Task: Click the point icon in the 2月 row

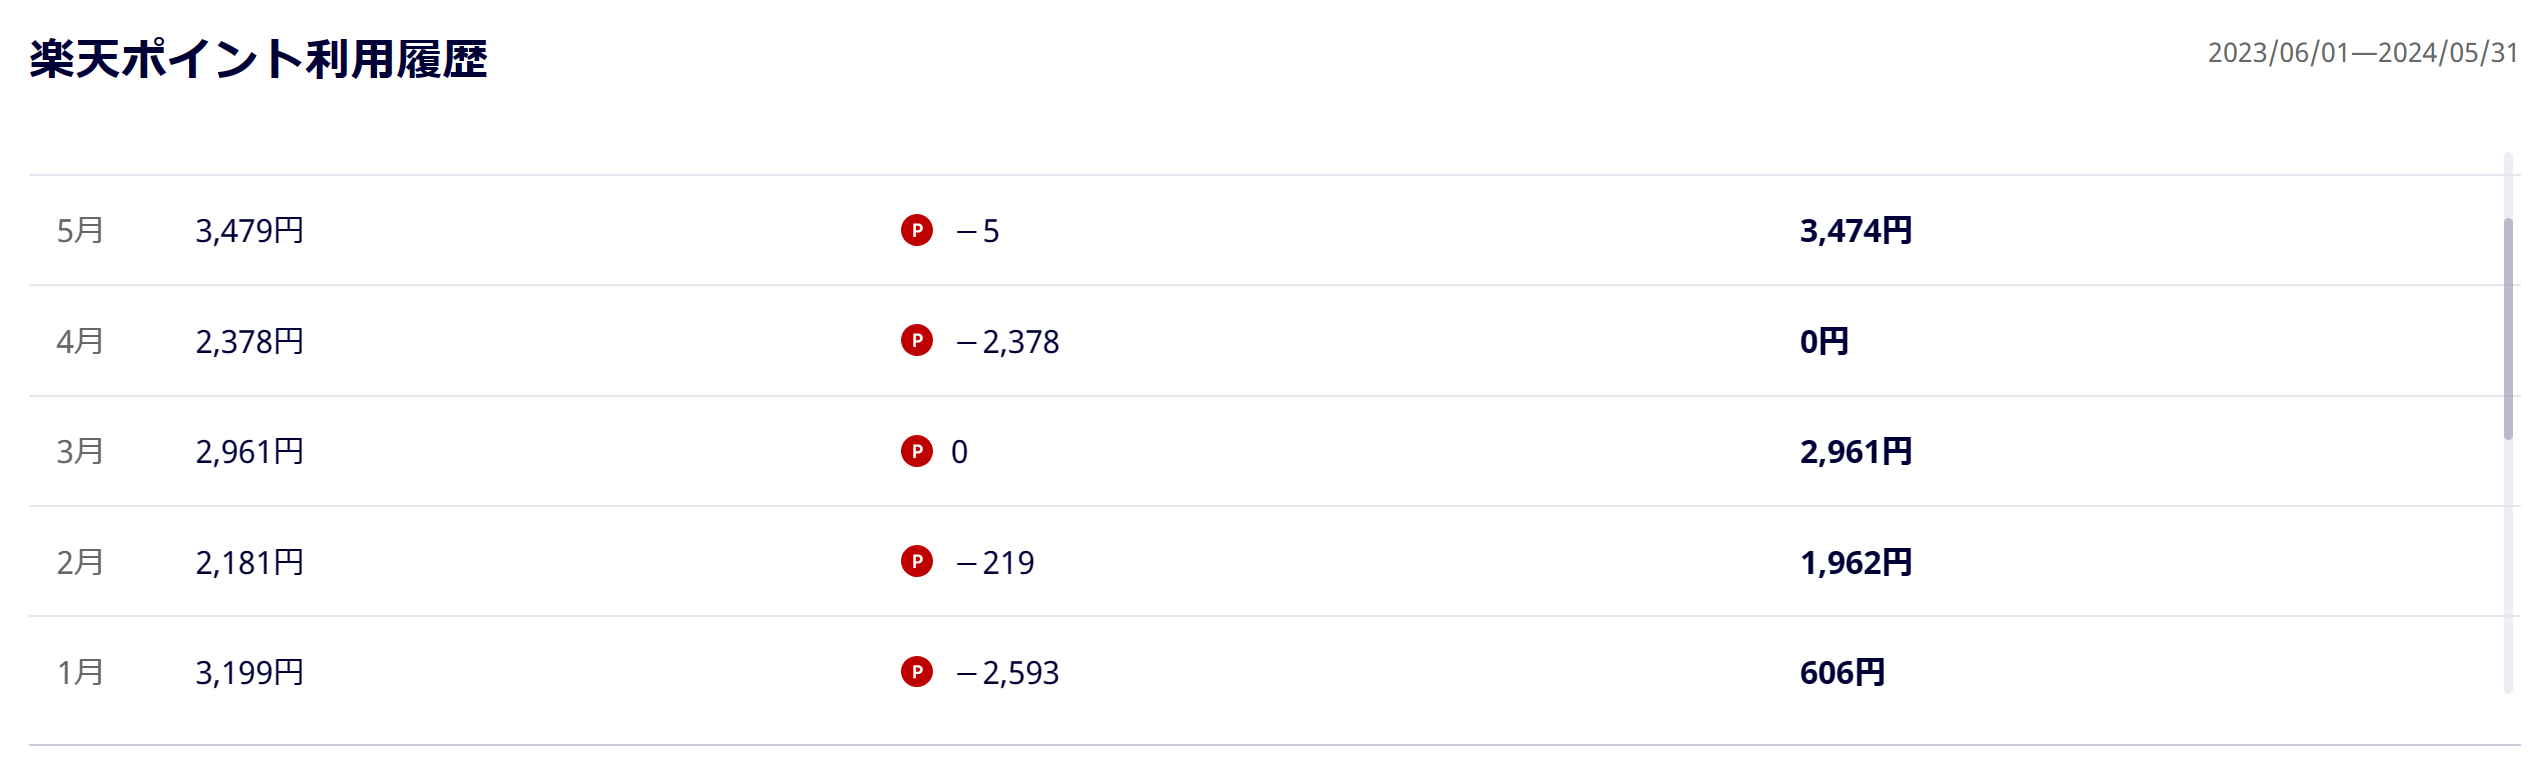Action: click(x=916, y=562)
